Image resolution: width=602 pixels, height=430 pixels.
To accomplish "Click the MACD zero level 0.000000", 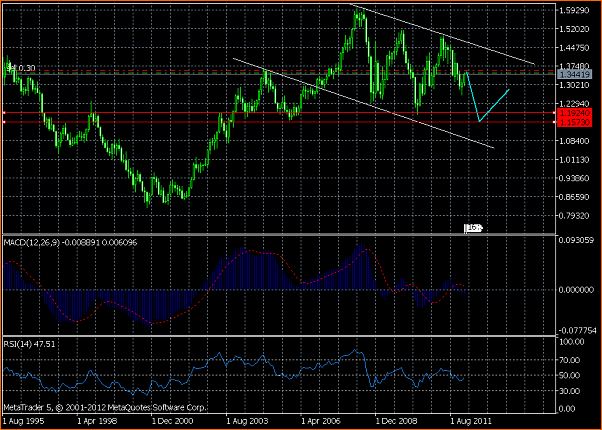I will pos(577,289).
